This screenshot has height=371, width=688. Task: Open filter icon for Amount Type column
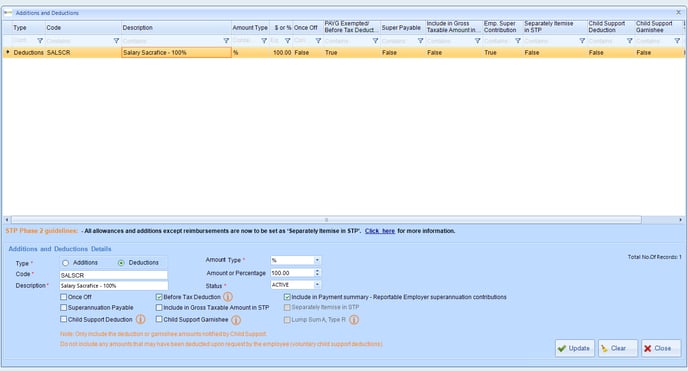[x=264, y=41]
